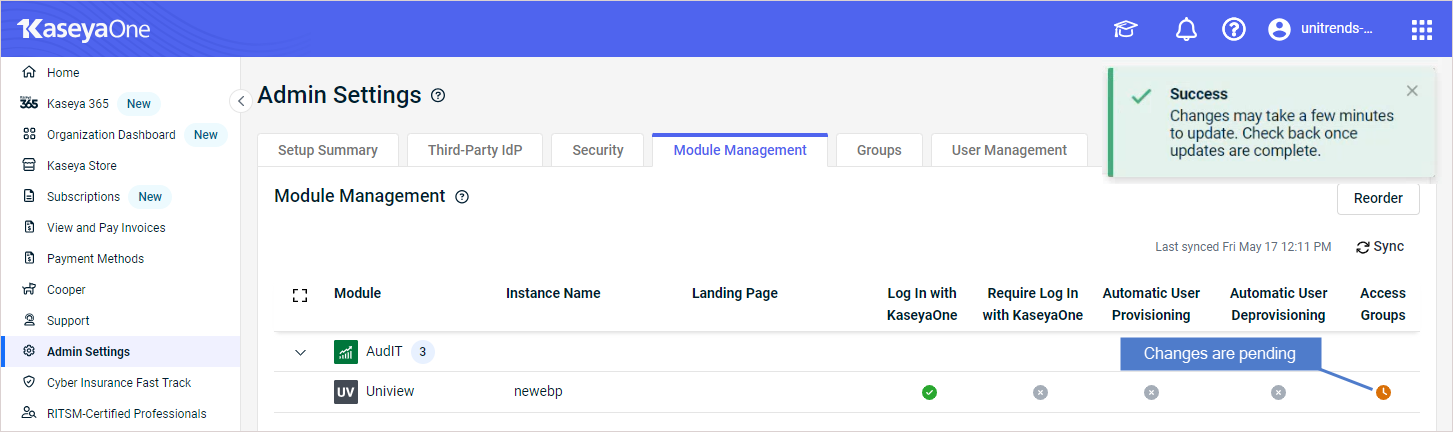Dismiss the Success notification
The width and height of the screenshot is (1453, 432).
[x=1412, y=91]
